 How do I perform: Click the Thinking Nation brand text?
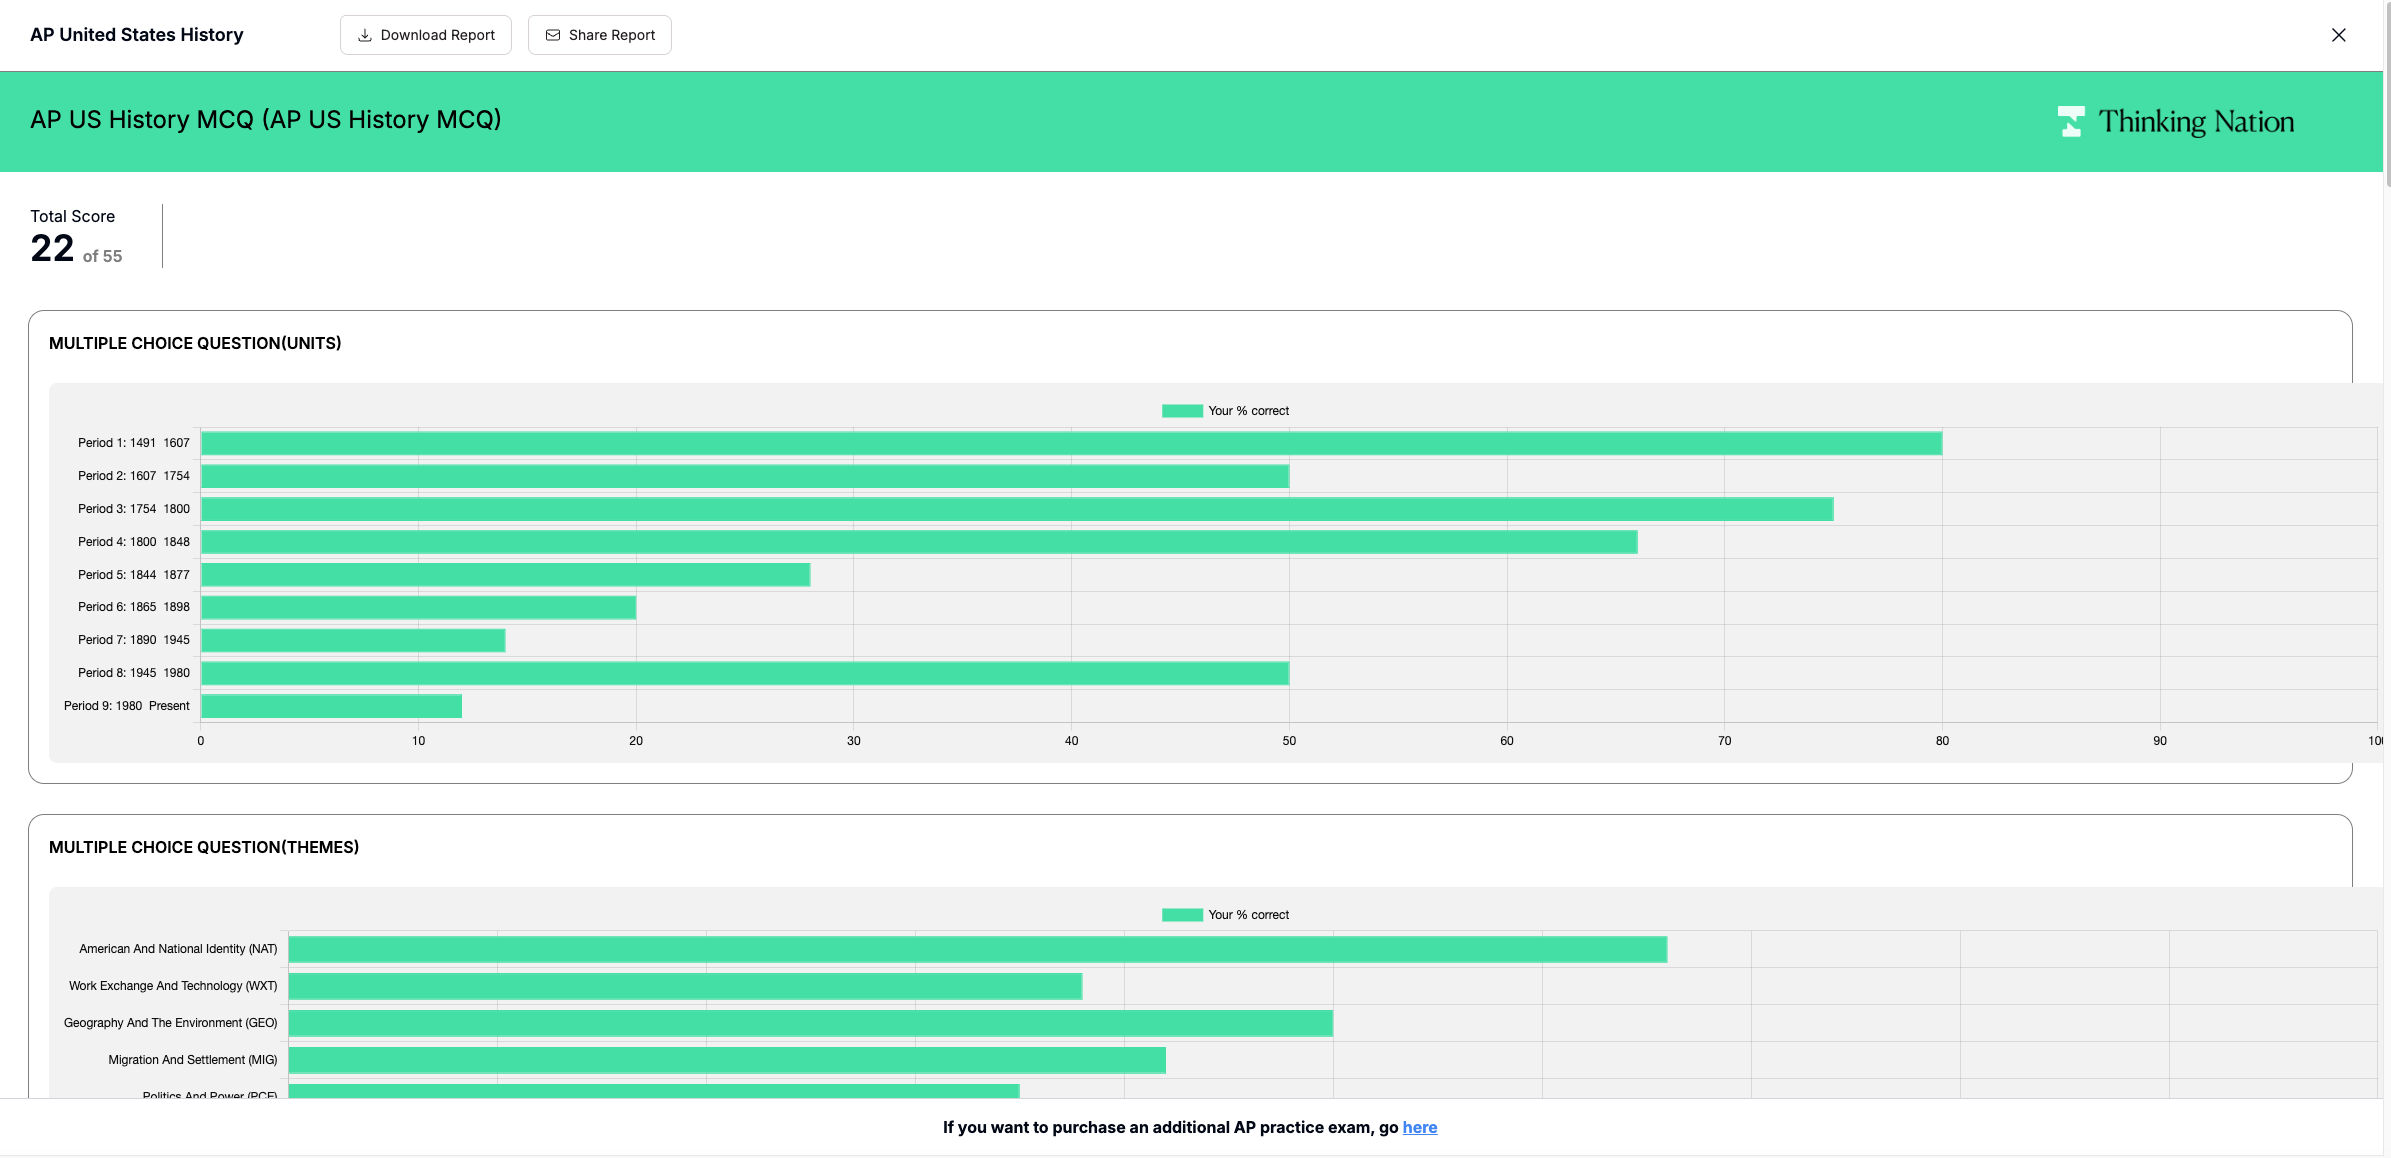(2196, 122)
